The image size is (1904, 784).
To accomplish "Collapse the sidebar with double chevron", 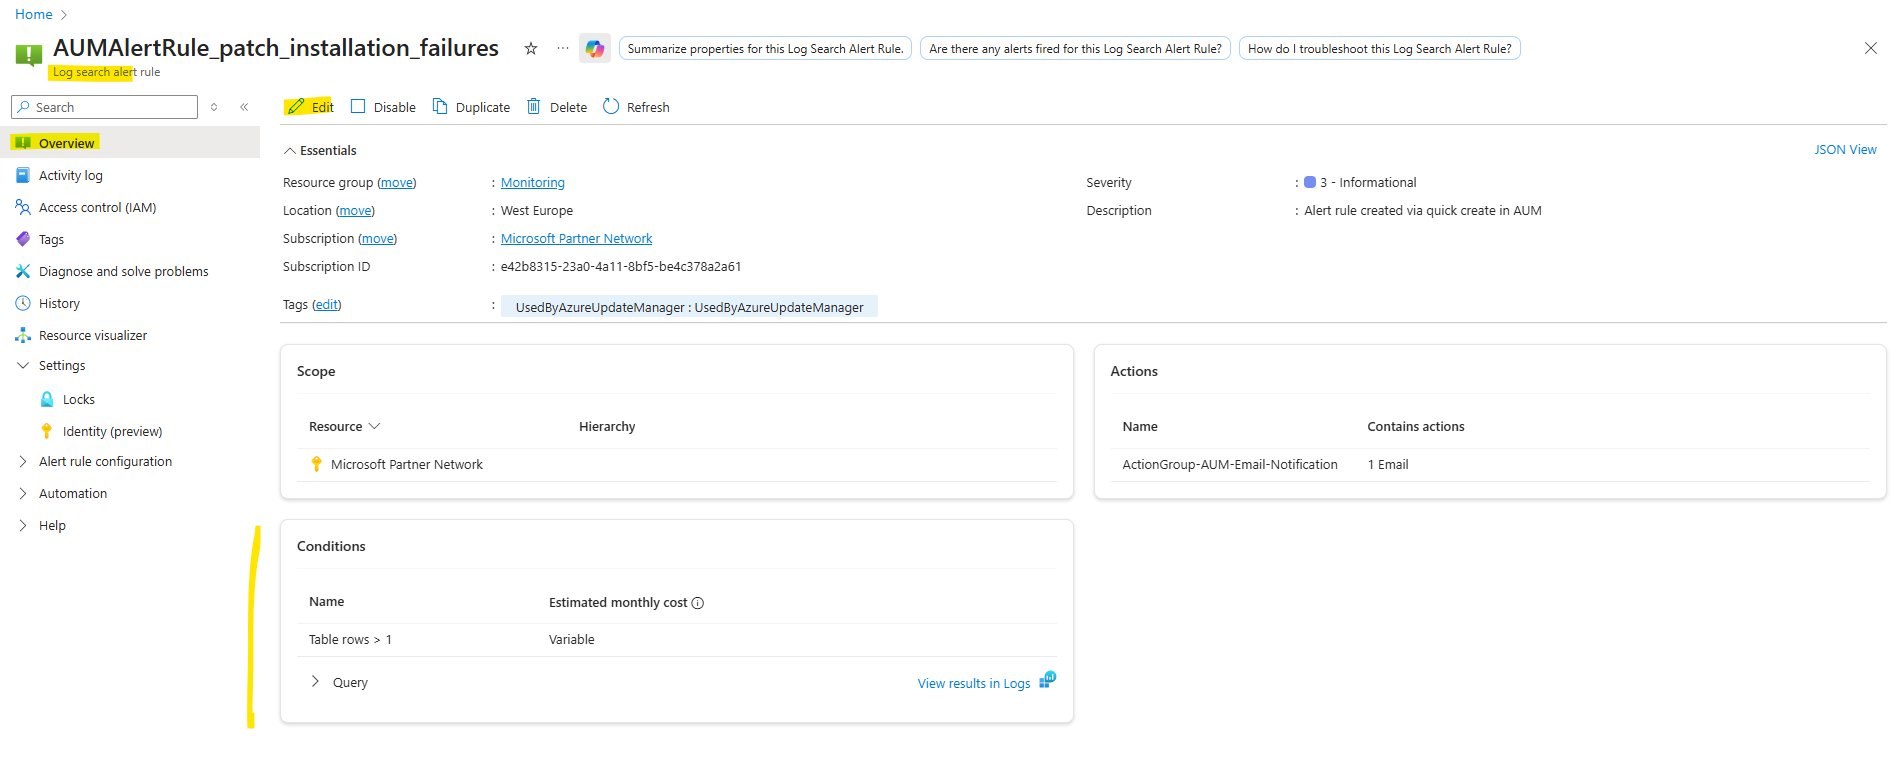I will [x=244, y=107].
